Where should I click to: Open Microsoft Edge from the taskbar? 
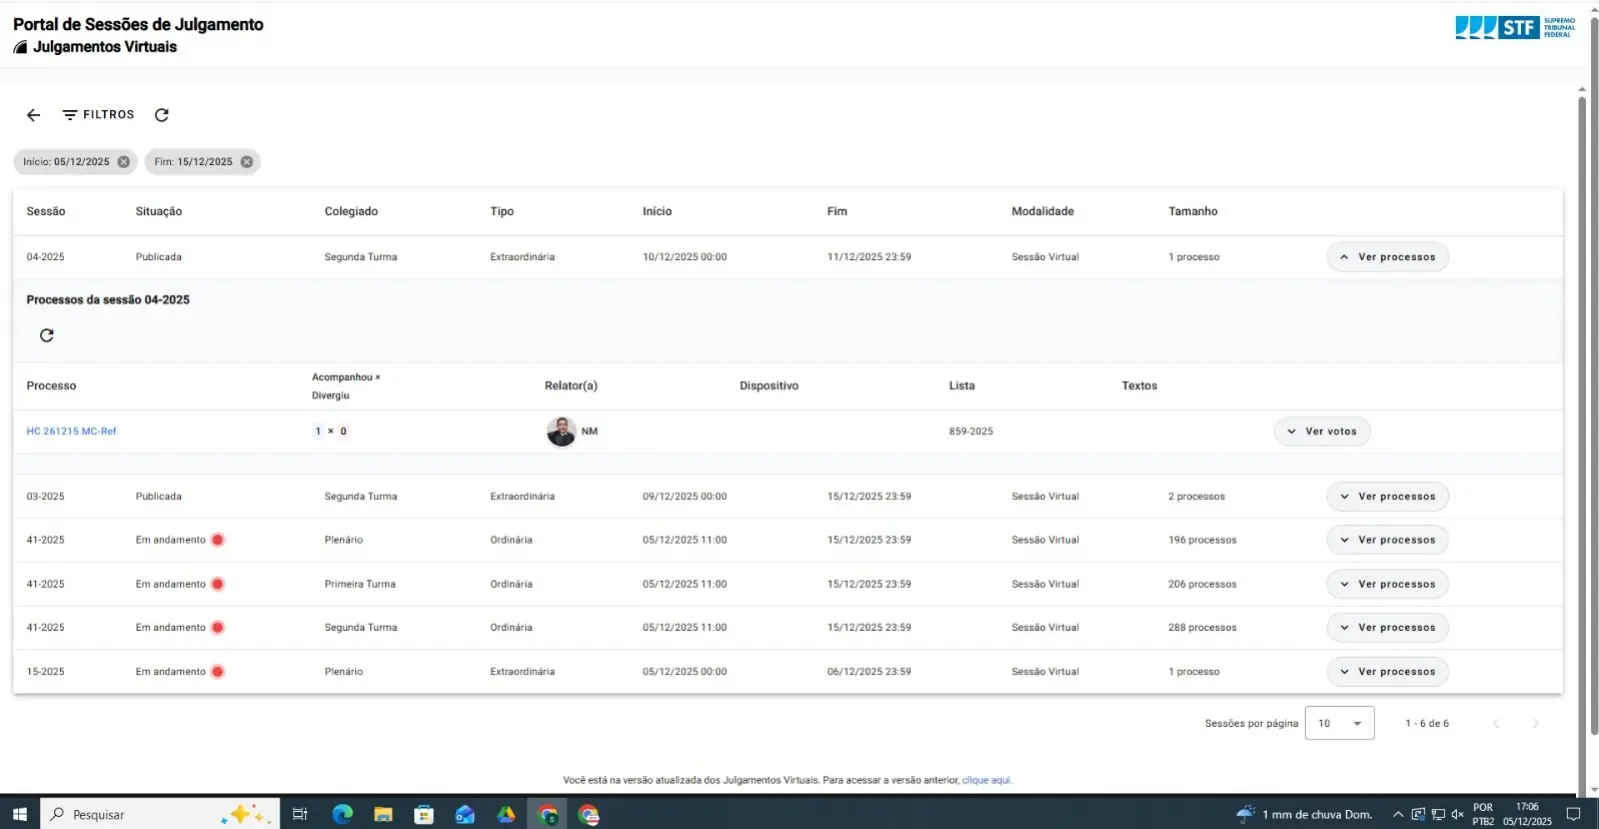pos(342,814)
